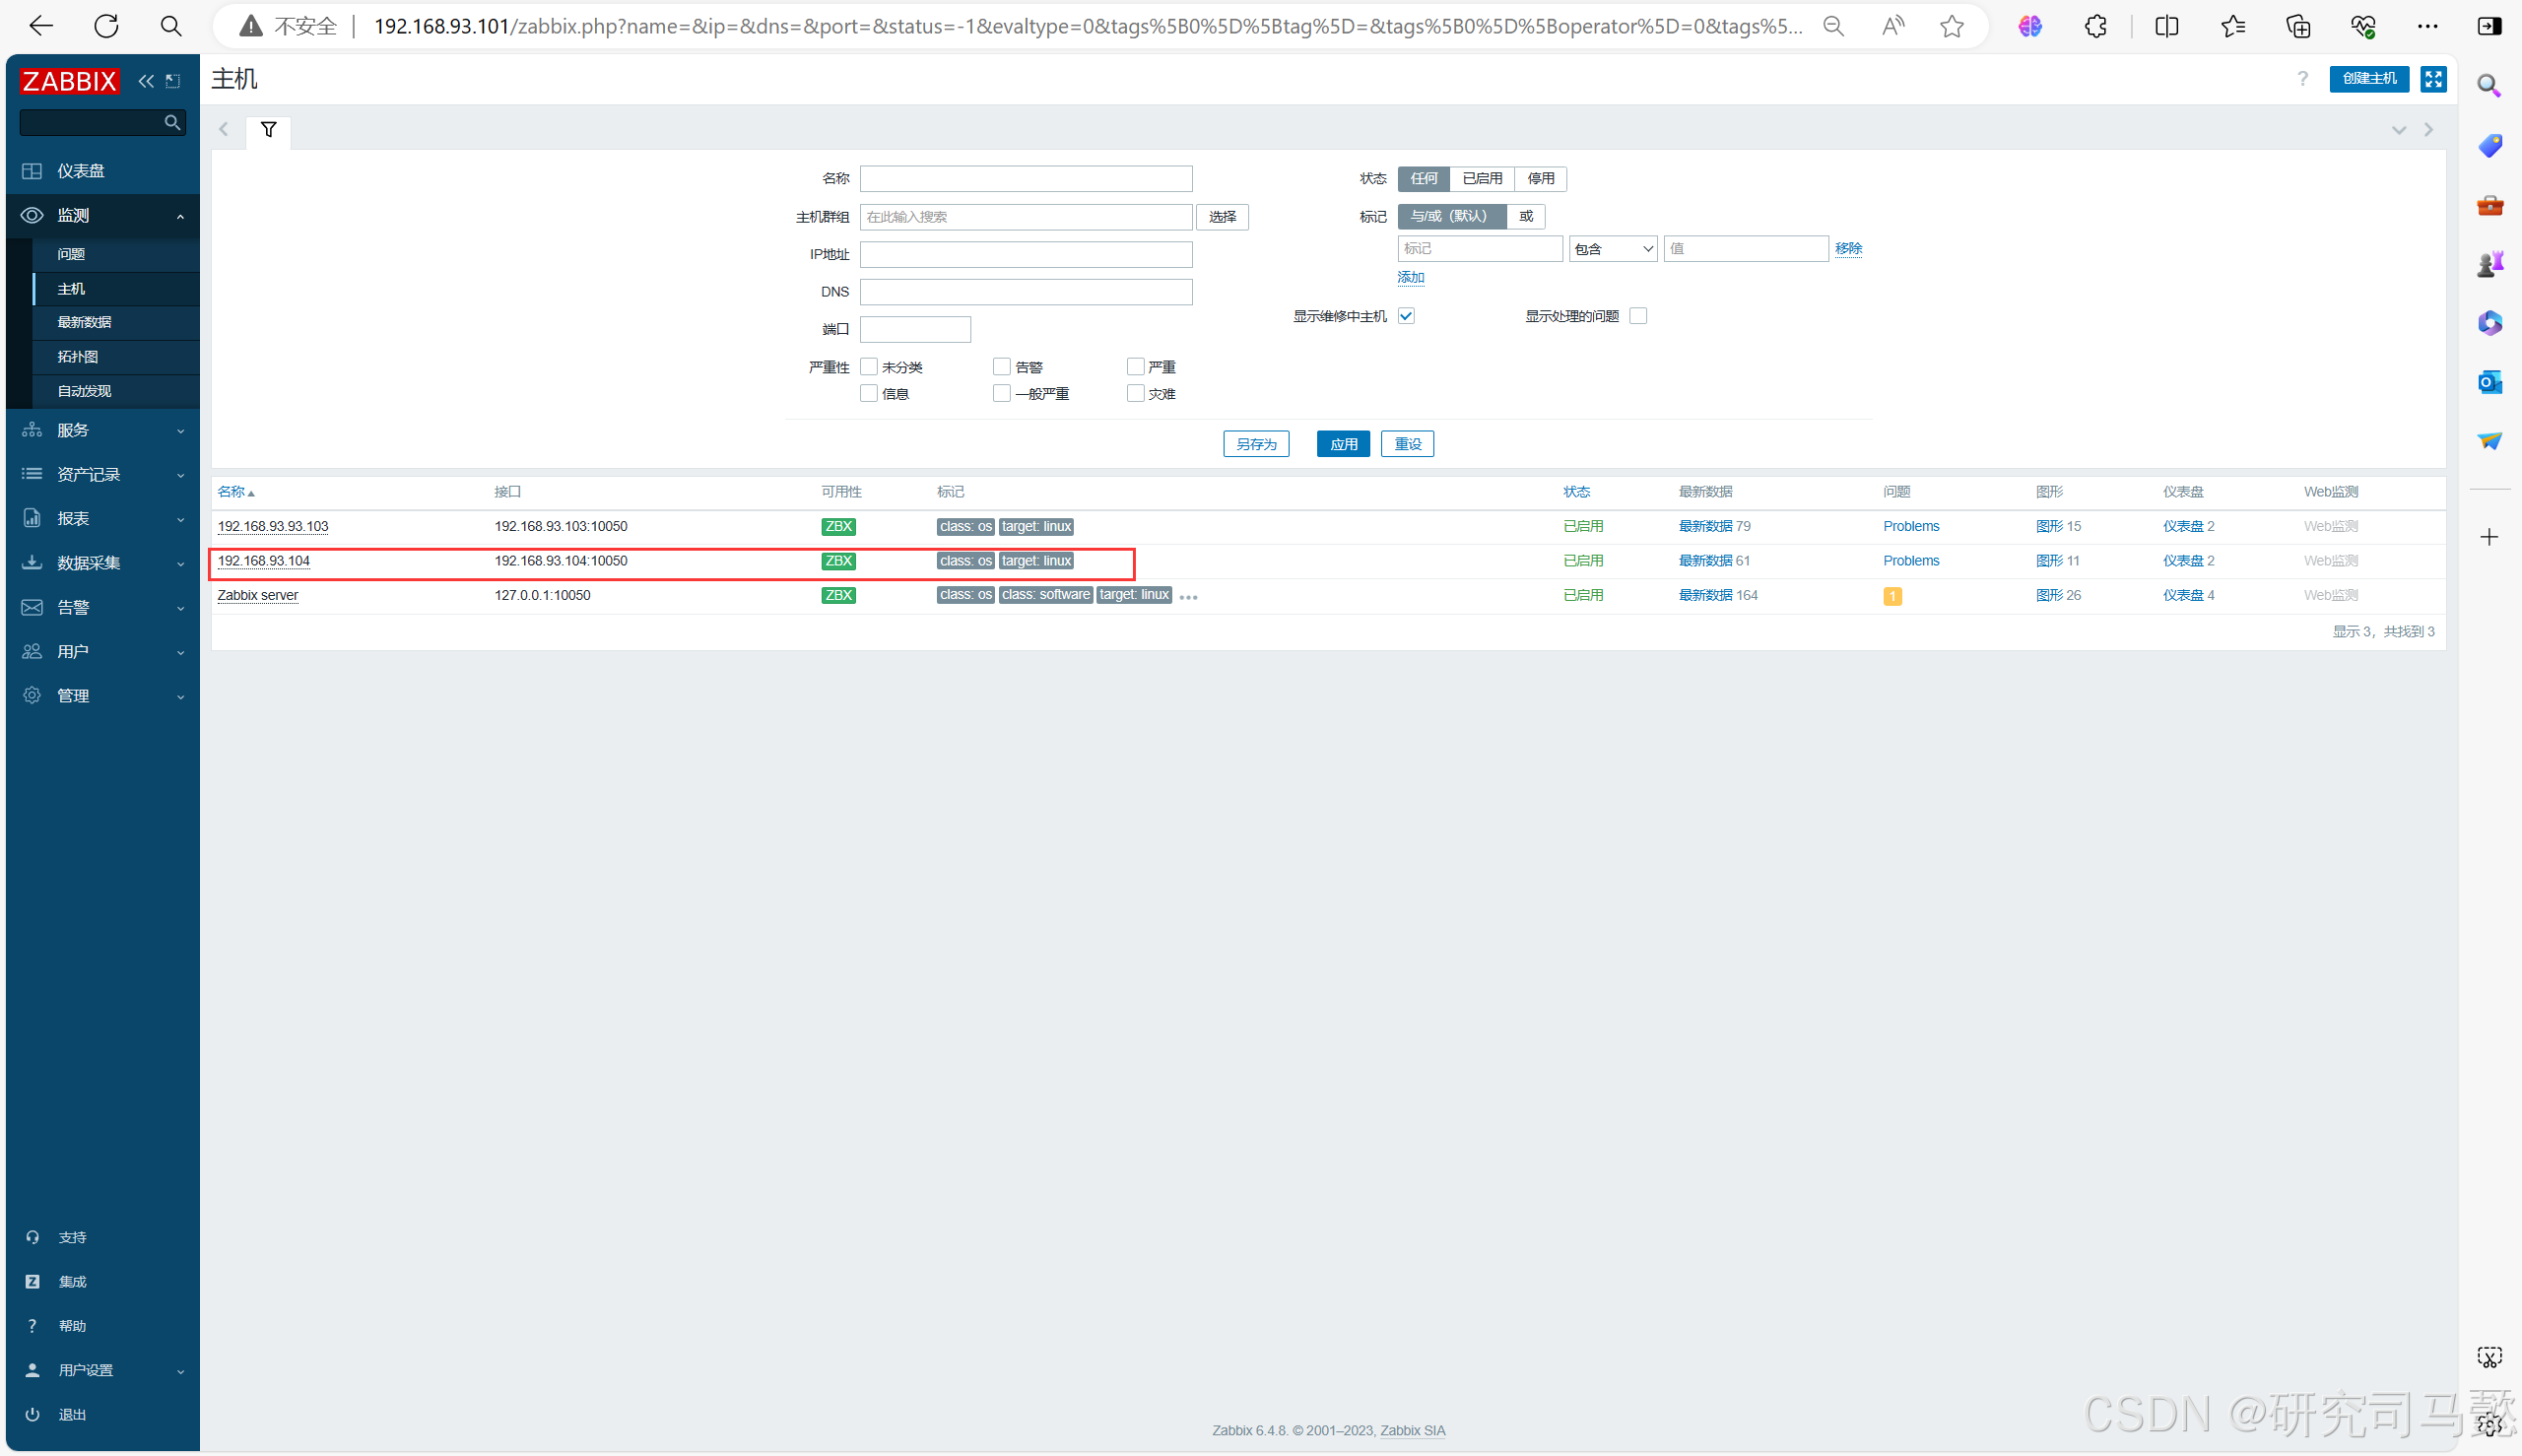This screenshot has height=1456, width=2522.
Task: Select 已启用 status option
Action: (x=1481, y=179)
